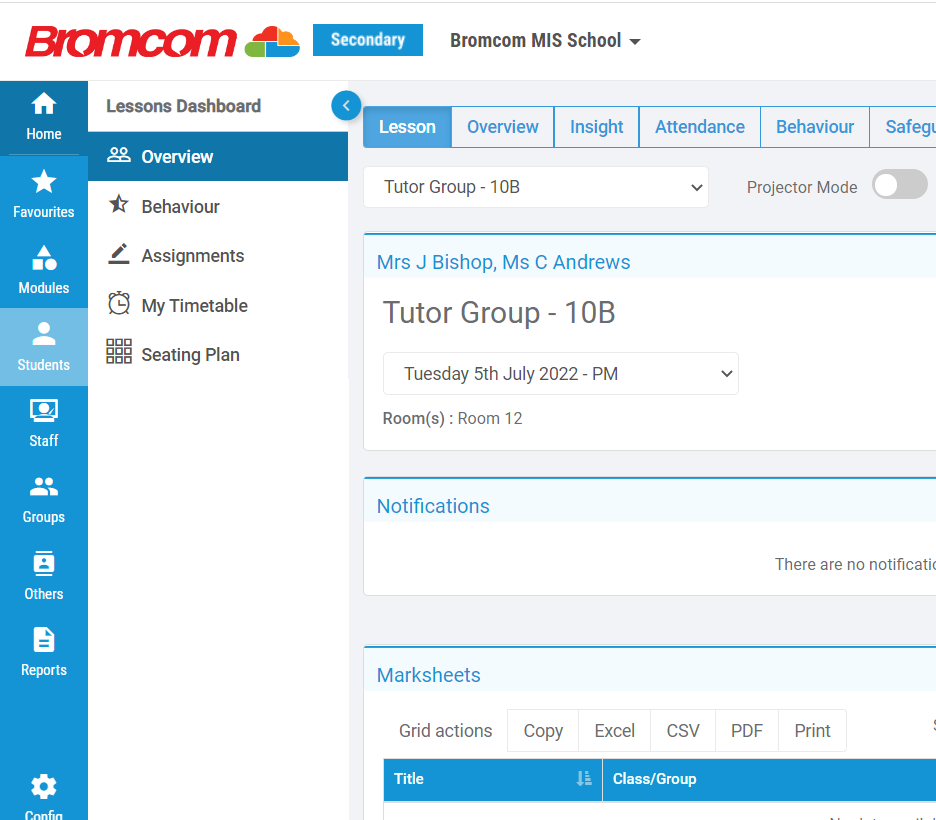Open the Others contact icon
Image resolution: width=936 pixels, height=820 pixels.
pos(44,563)
